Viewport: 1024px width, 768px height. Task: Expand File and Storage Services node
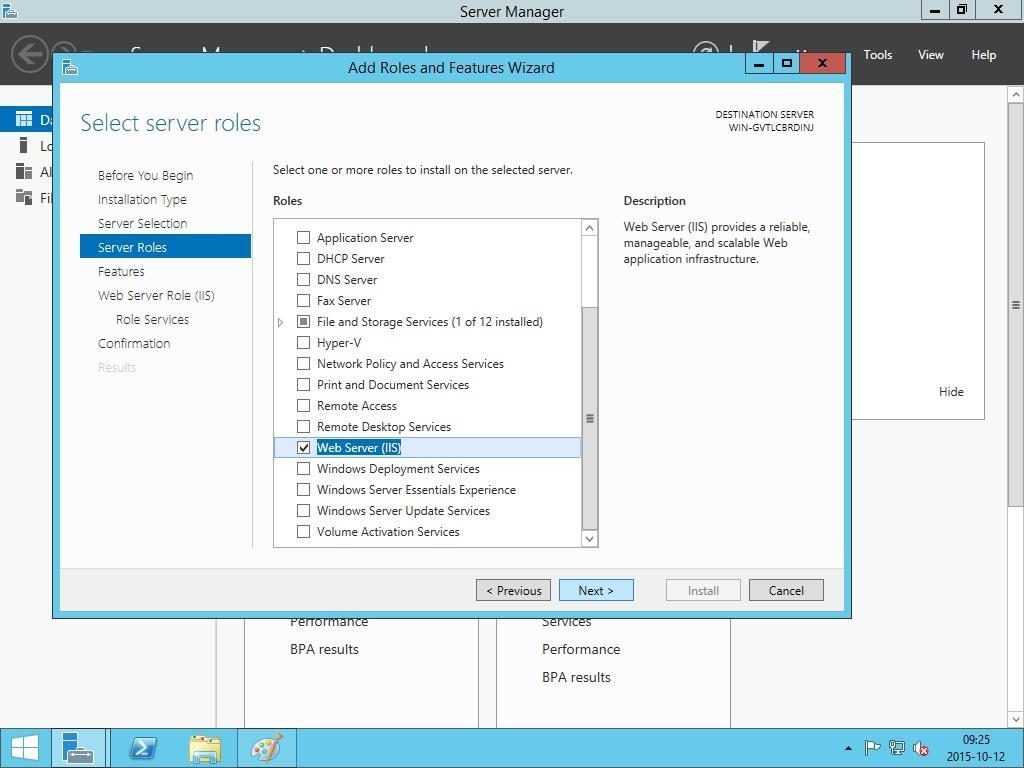[x=280, y=322]
